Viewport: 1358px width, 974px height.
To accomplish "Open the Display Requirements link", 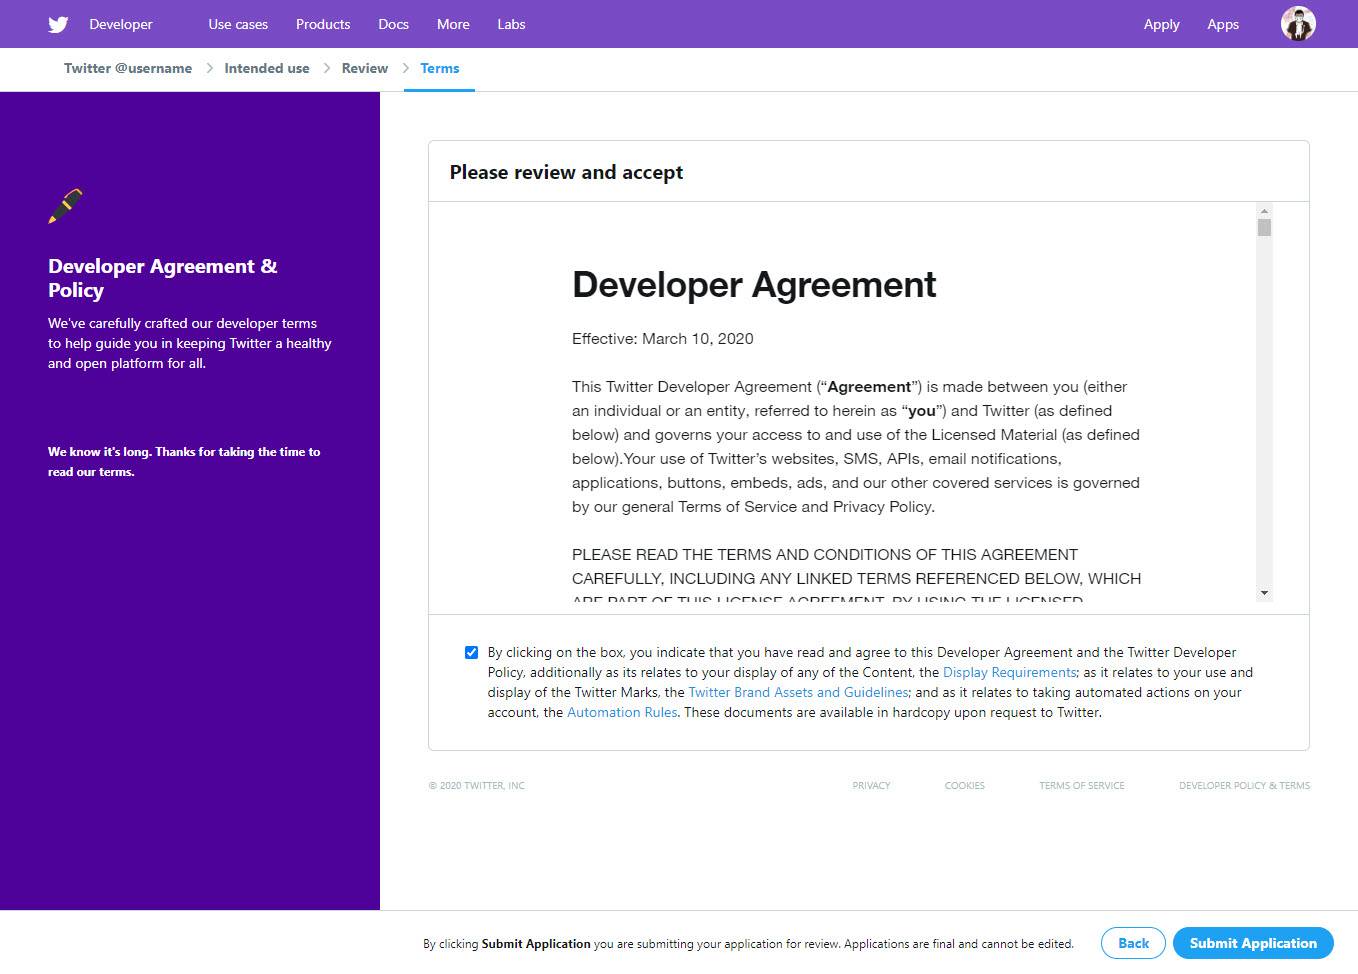I will pos(1009,673).
